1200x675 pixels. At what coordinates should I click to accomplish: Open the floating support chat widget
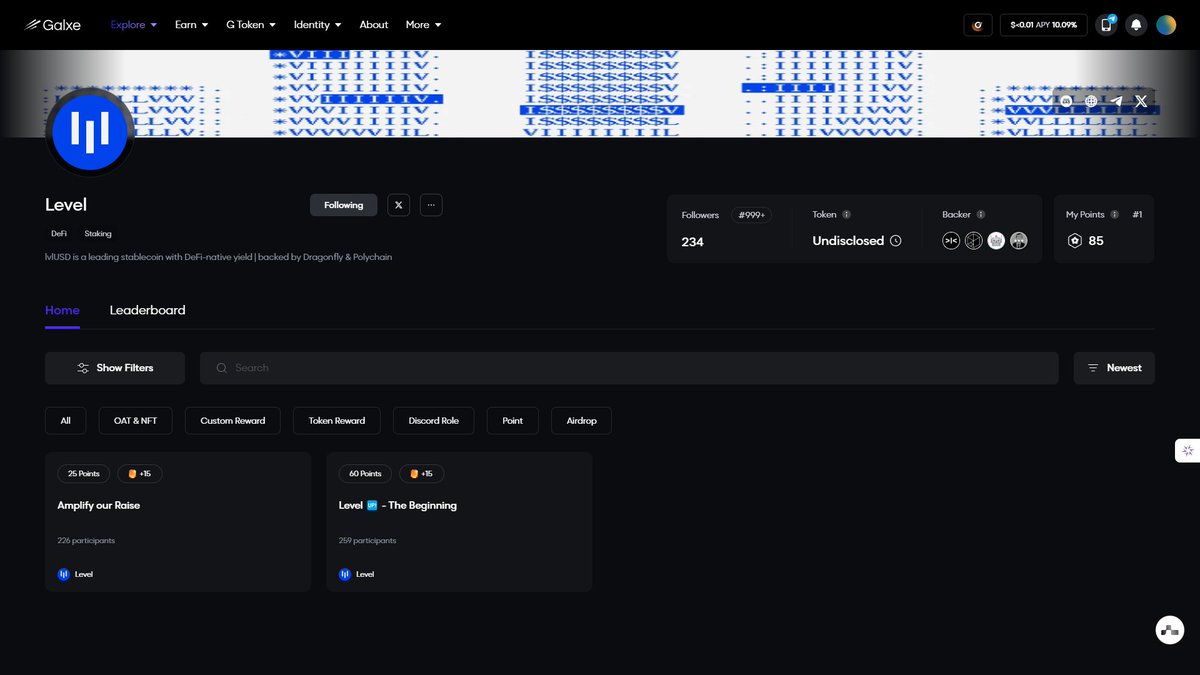pyautogui.click(x=1170, y=630)
